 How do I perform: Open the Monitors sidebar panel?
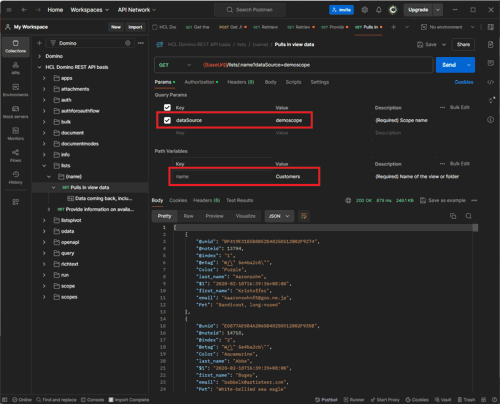click(x=15, y=134)
